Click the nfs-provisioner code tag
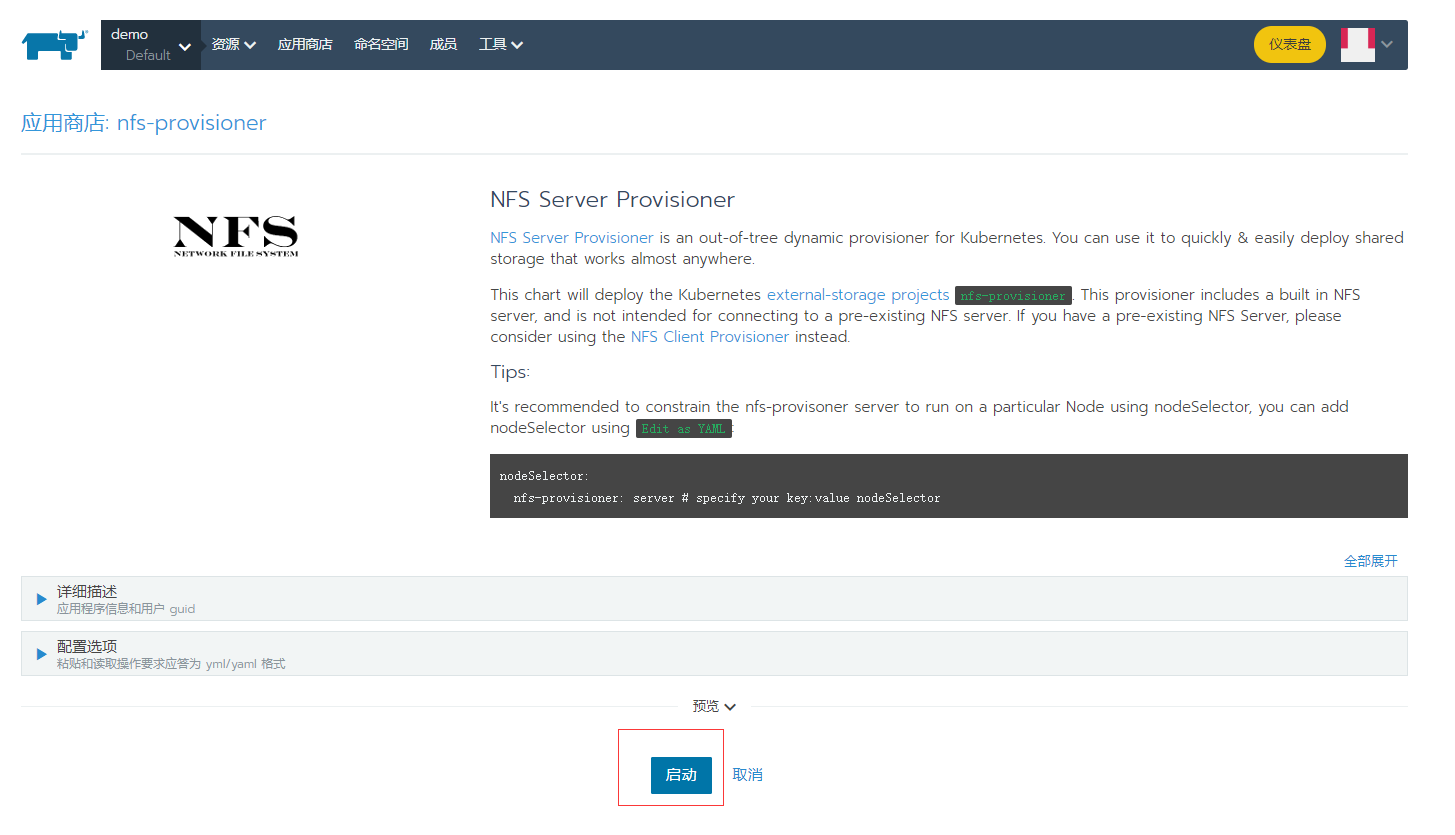Screen dimensions: 1455x835 click(x=1013, y=295)
